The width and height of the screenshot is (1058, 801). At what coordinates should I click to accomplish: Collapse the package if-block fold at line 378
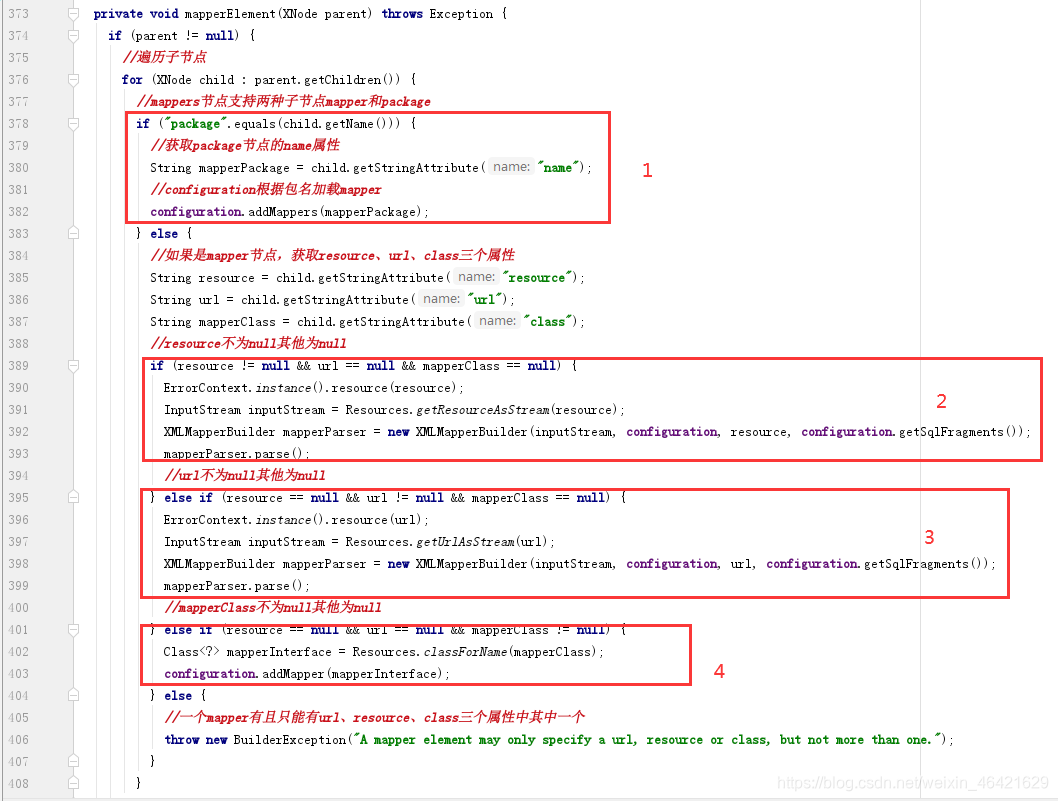(x=74, y=123)
